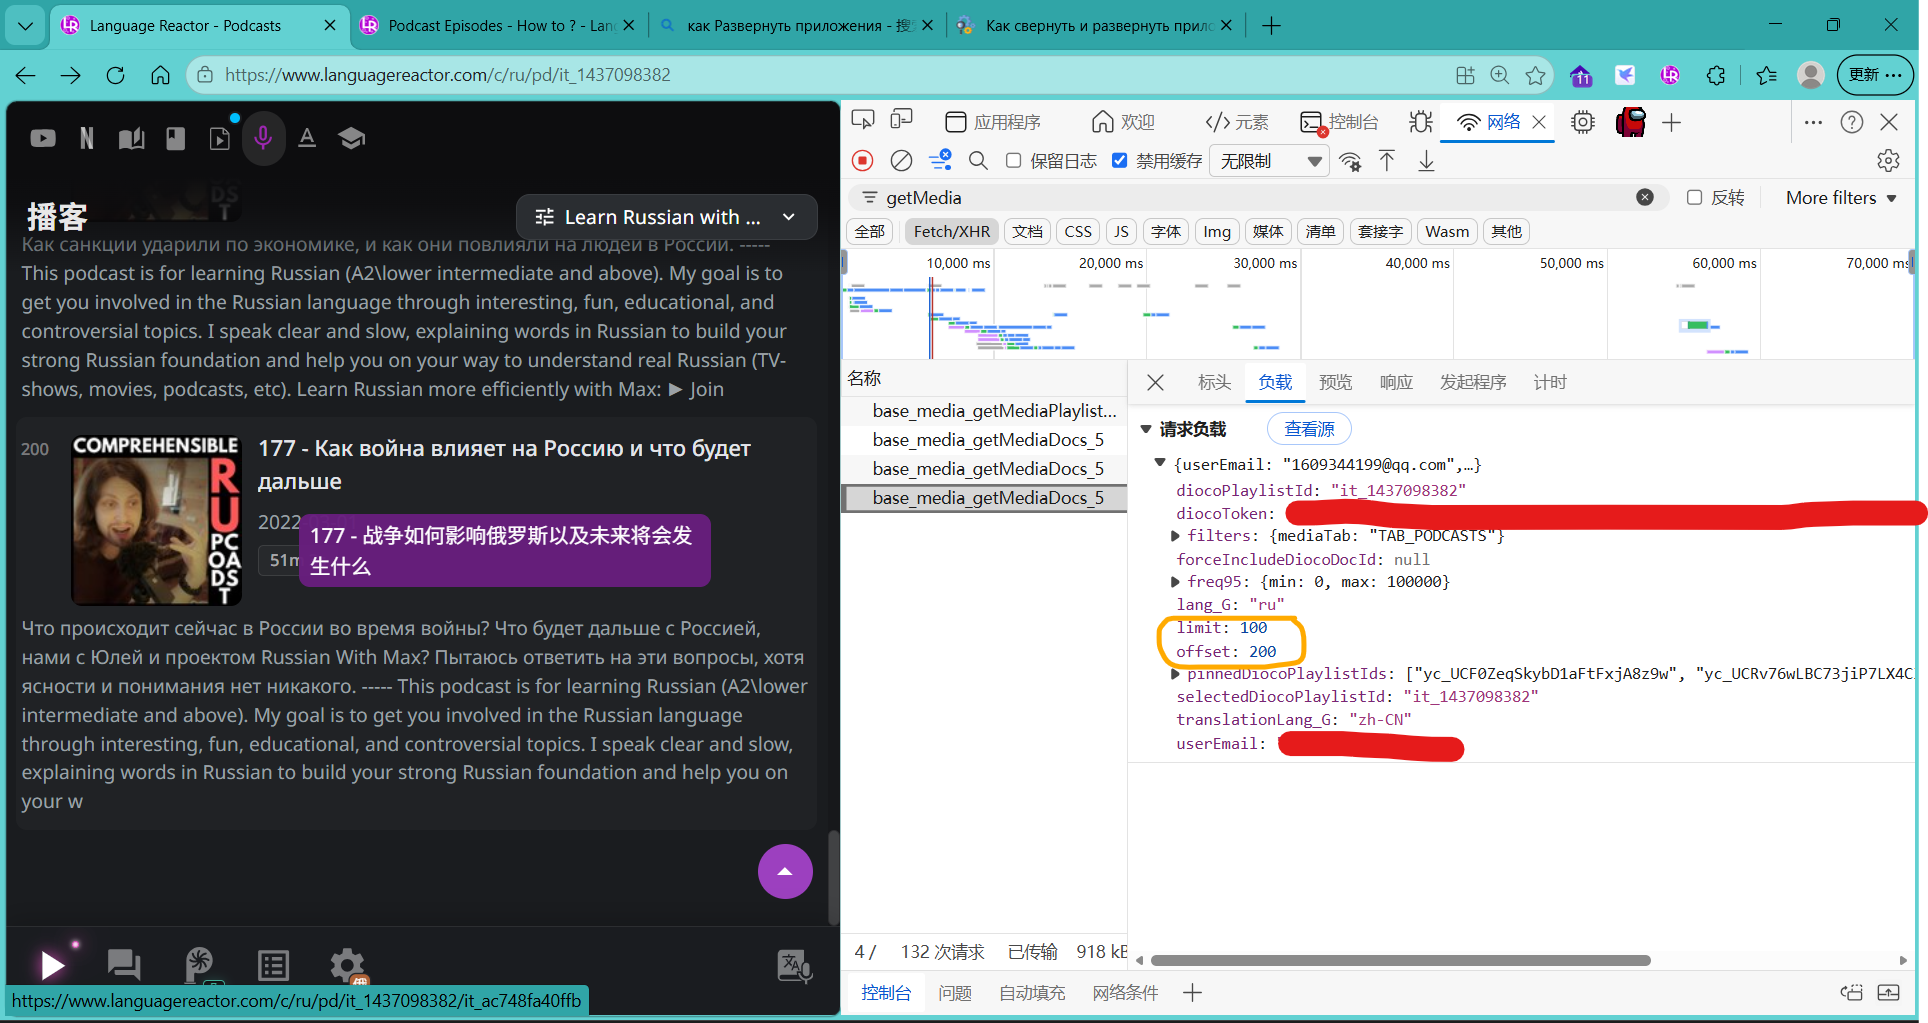1928x1023 pixels.
Task: Click the export HAR download arrow
Action: pyautogui.click(x=1426, y=160)
